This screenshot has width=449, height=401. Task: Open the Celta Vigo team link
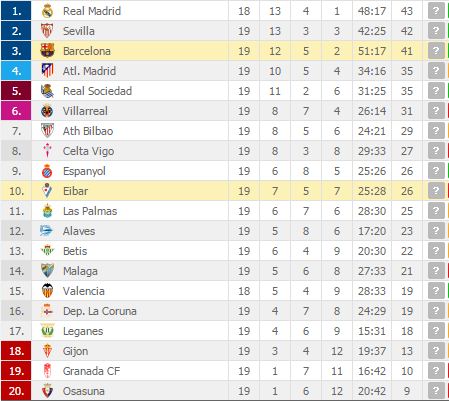click(x=88, y=151)
